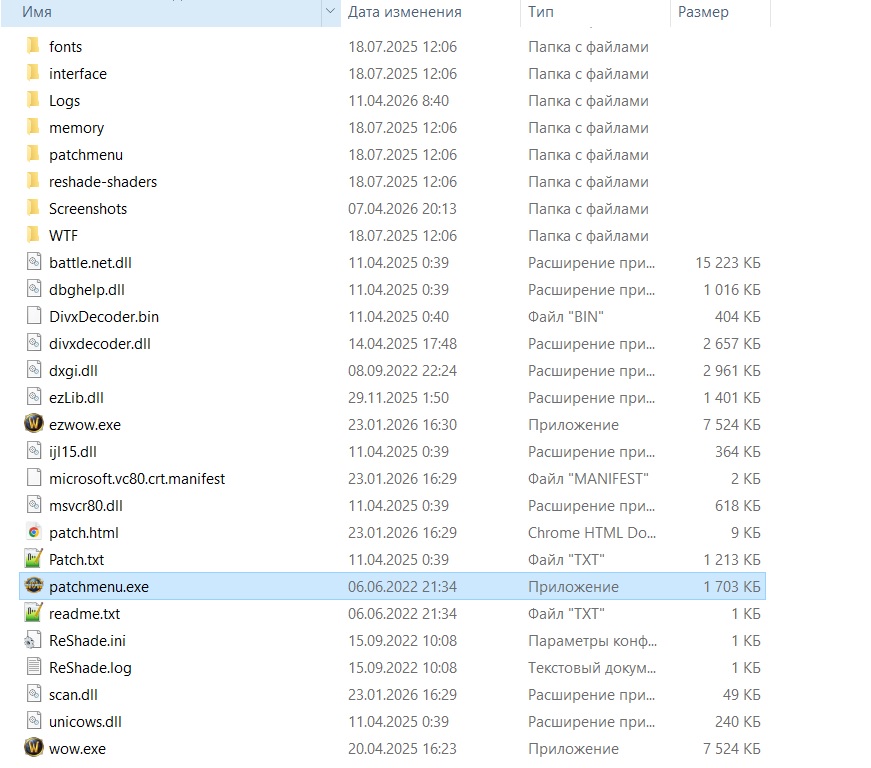
Task: Click the readme.txt file icon
Action: point(33,613)
